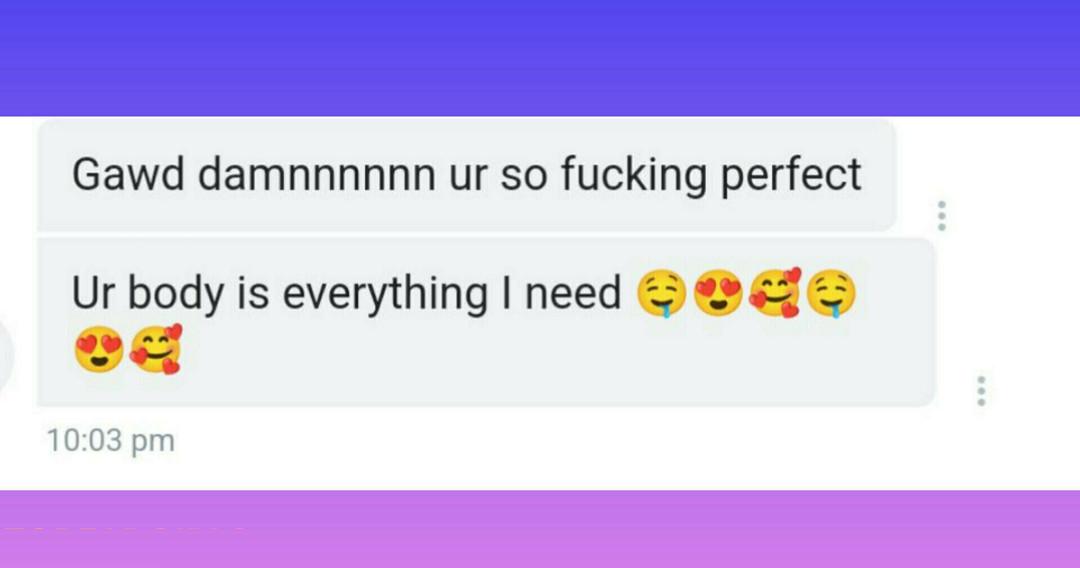Select the 'Ur body is everything' message bubble
This screenshot has height=568, width=1080.
click(x=486, y=322)
